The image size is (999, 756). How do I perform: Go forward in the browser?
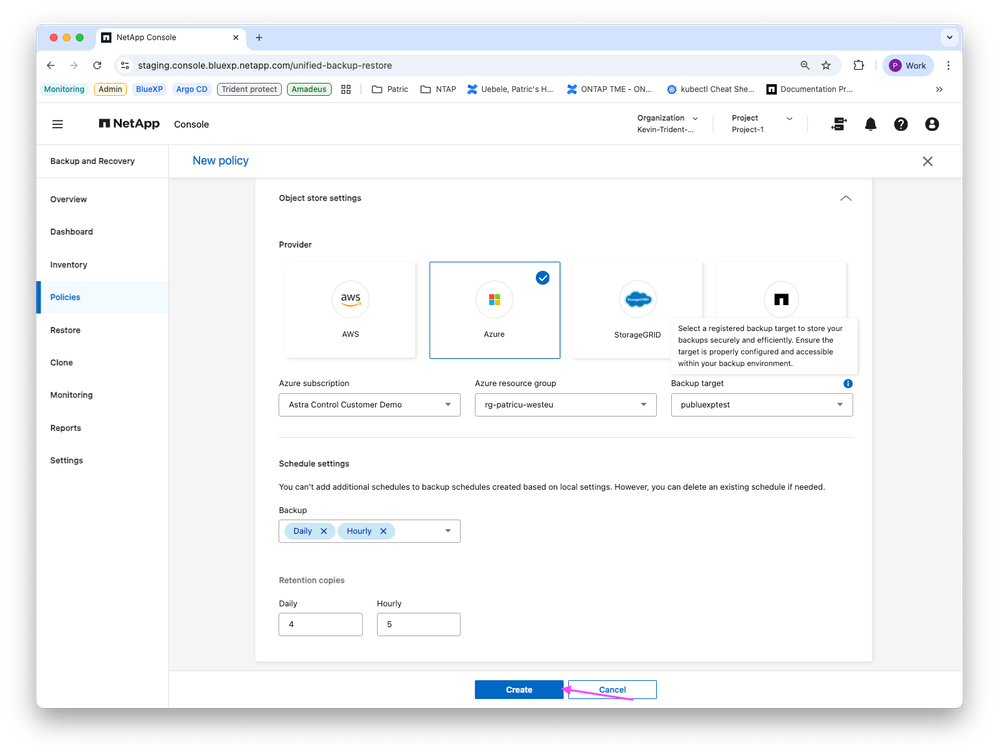(74, 65)
